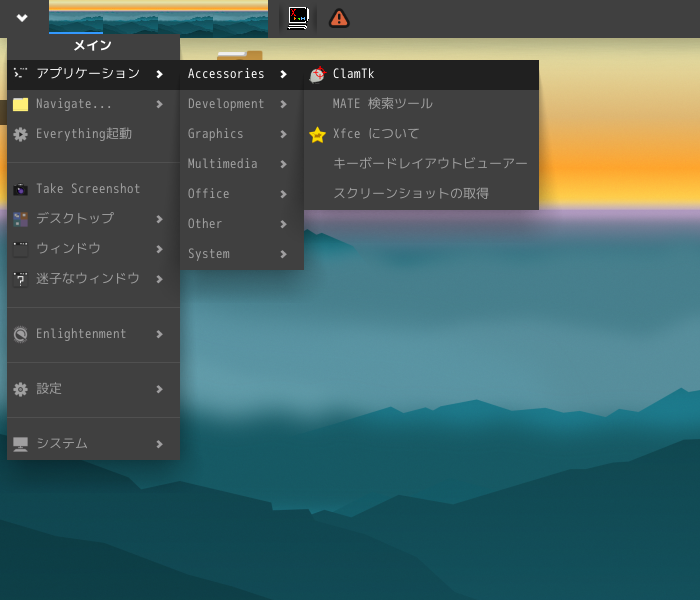Expand the 設定 submenu arrow
This screenshot has width=700, height=600.
point(159,389)
